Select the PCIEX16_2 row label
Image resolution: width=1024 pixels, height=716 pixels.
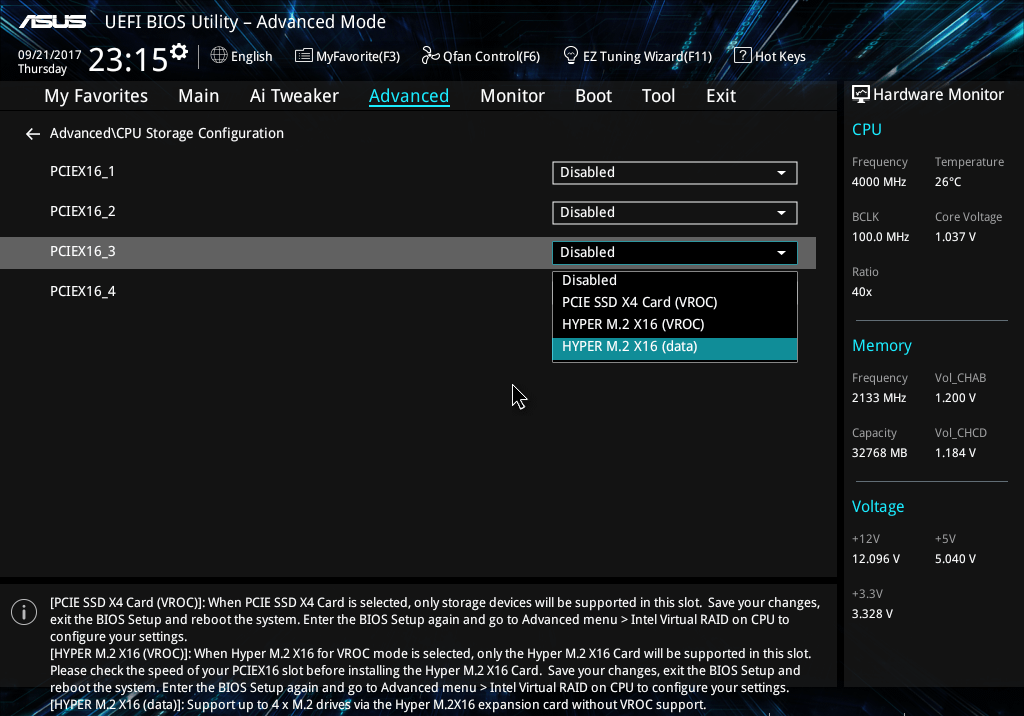(82, 211)
